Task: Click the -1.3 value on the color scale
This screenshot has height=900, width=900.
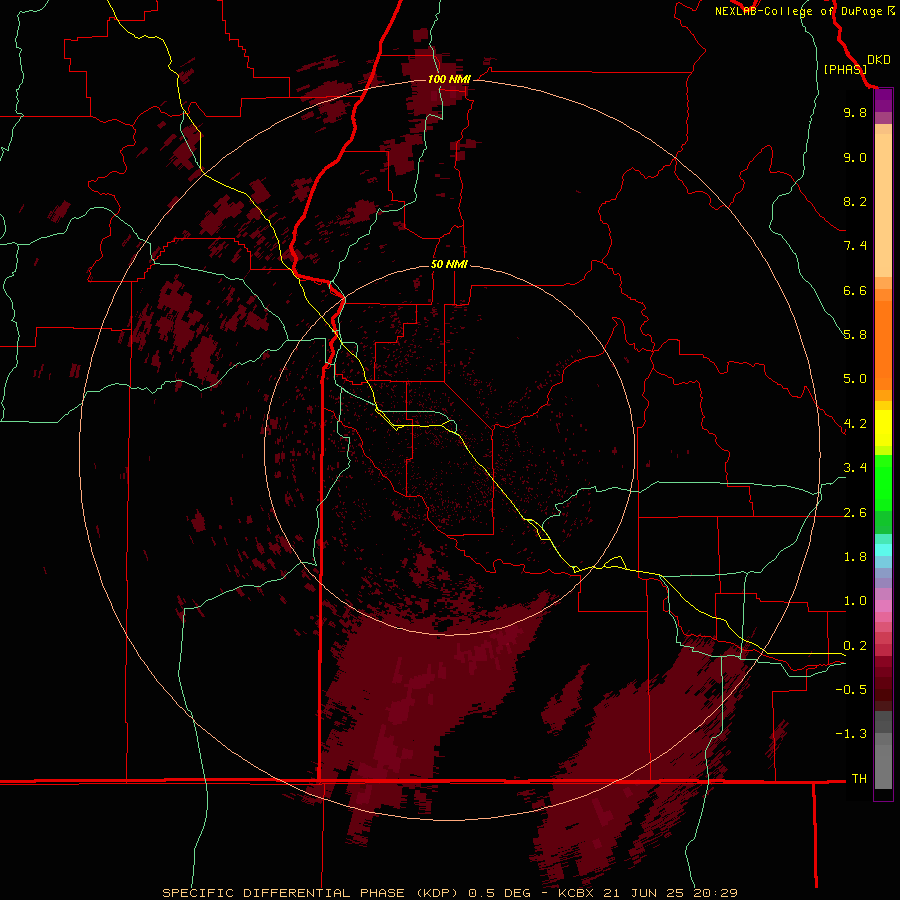Action: coord(851,734)
